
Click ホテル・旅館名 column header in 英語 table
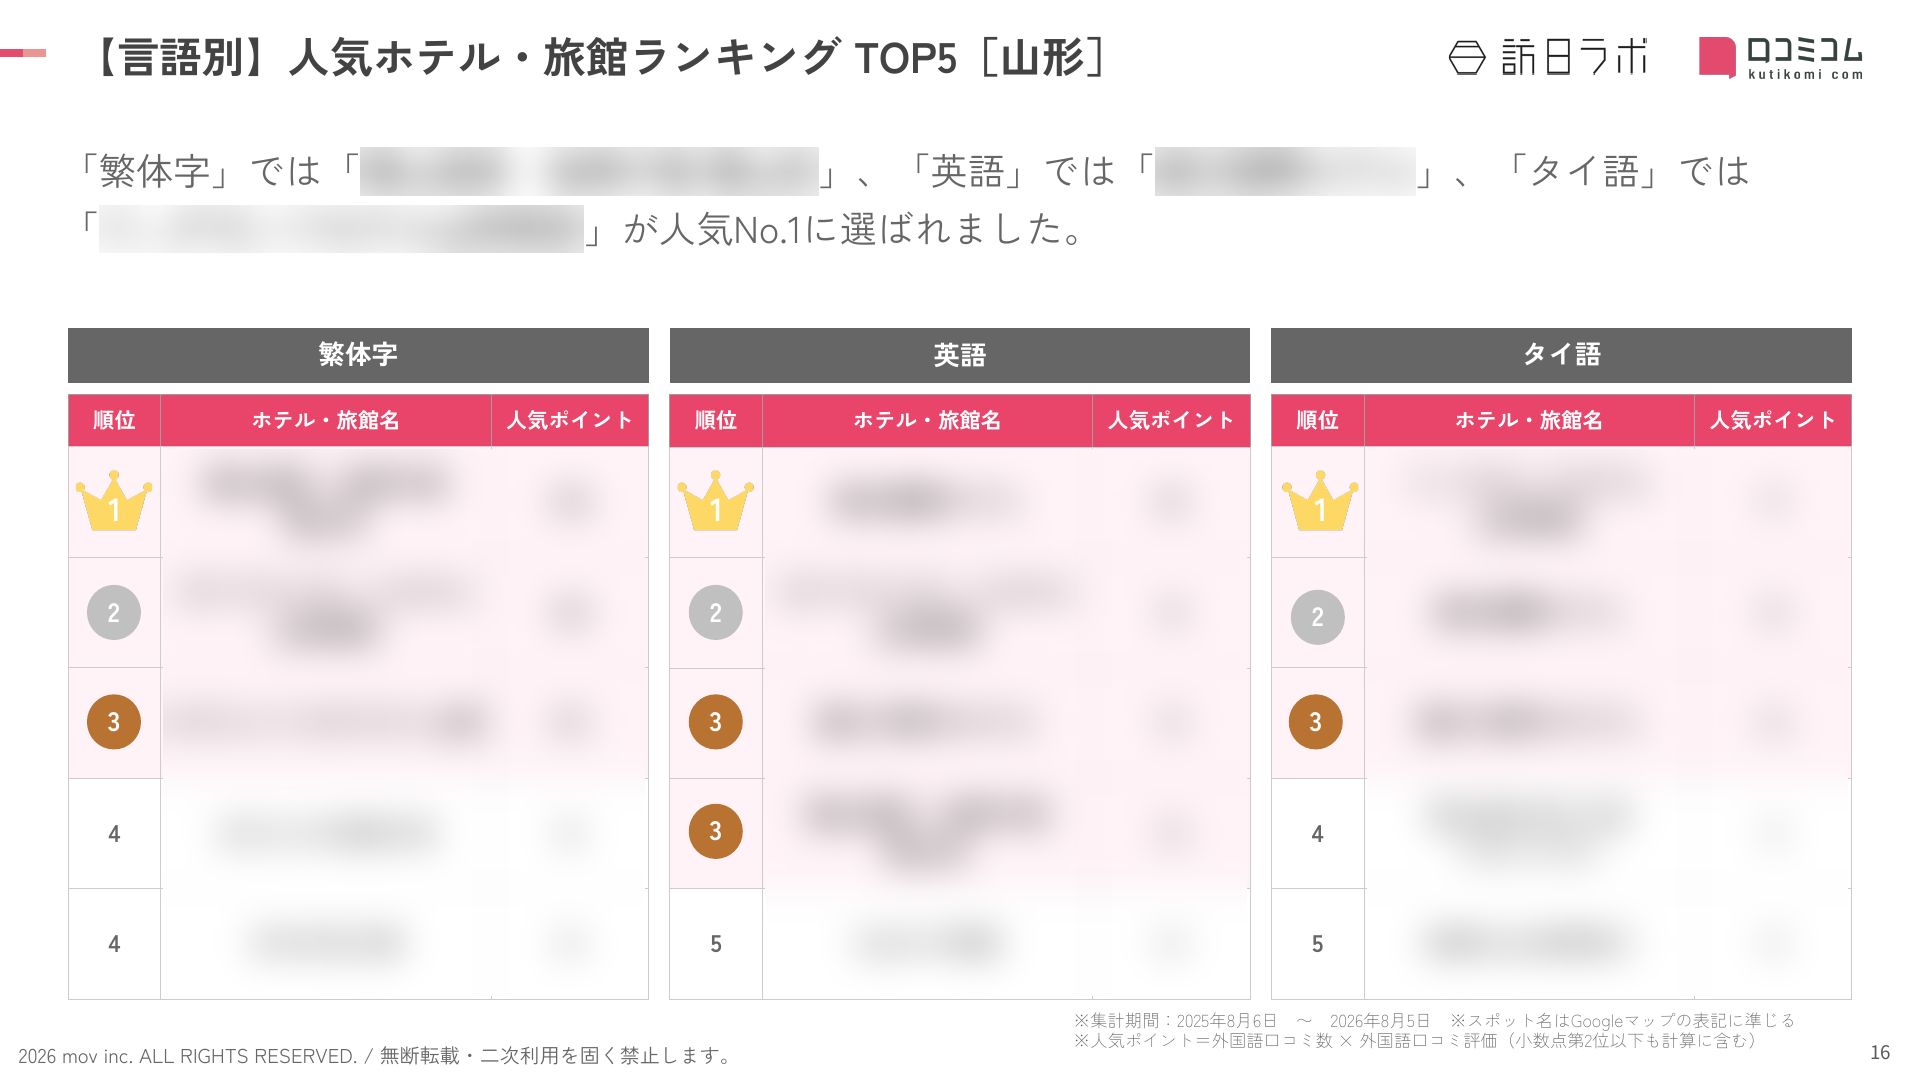(927, 420)
